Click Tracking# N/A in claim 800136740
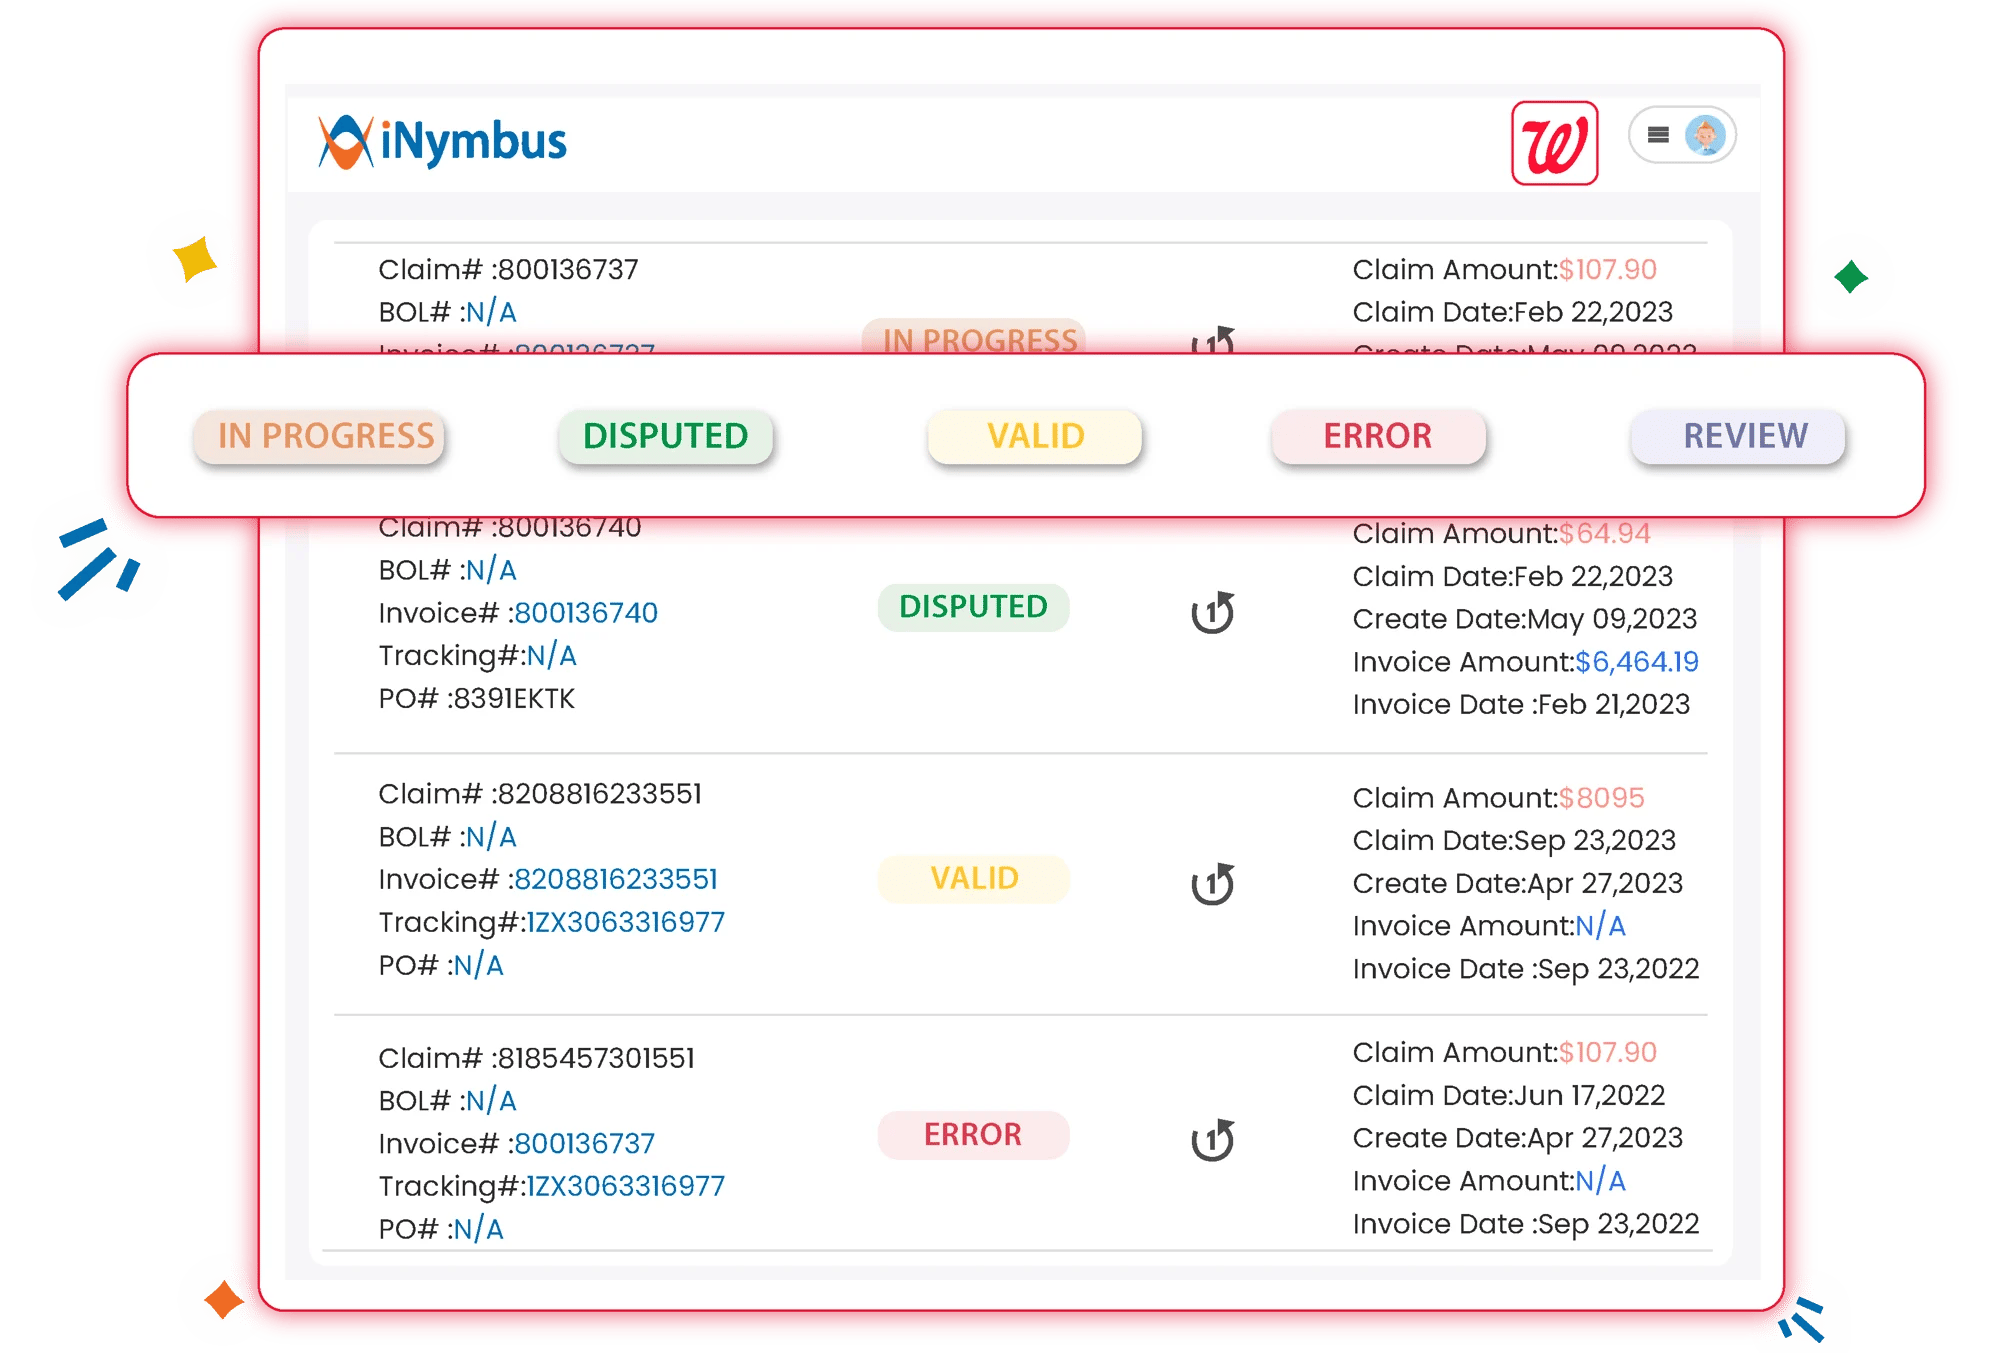2000x1353 pixels. click(552, 656)
